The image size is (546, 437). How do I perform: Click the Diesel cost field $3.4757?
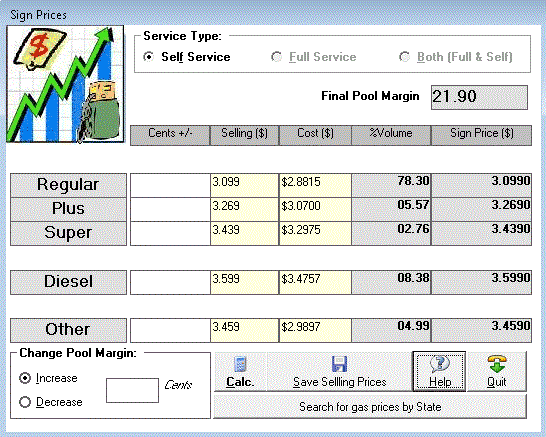pos(315,282)
